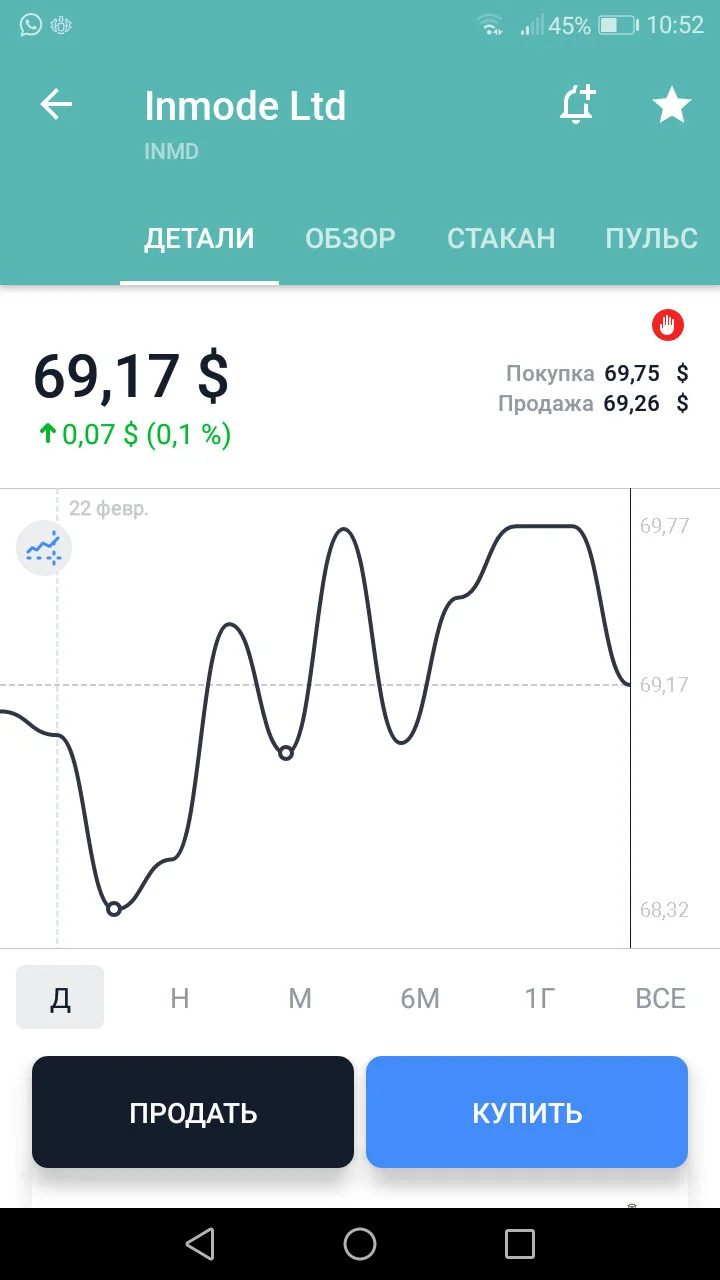Select the Д day chart period

click(60, 997)
